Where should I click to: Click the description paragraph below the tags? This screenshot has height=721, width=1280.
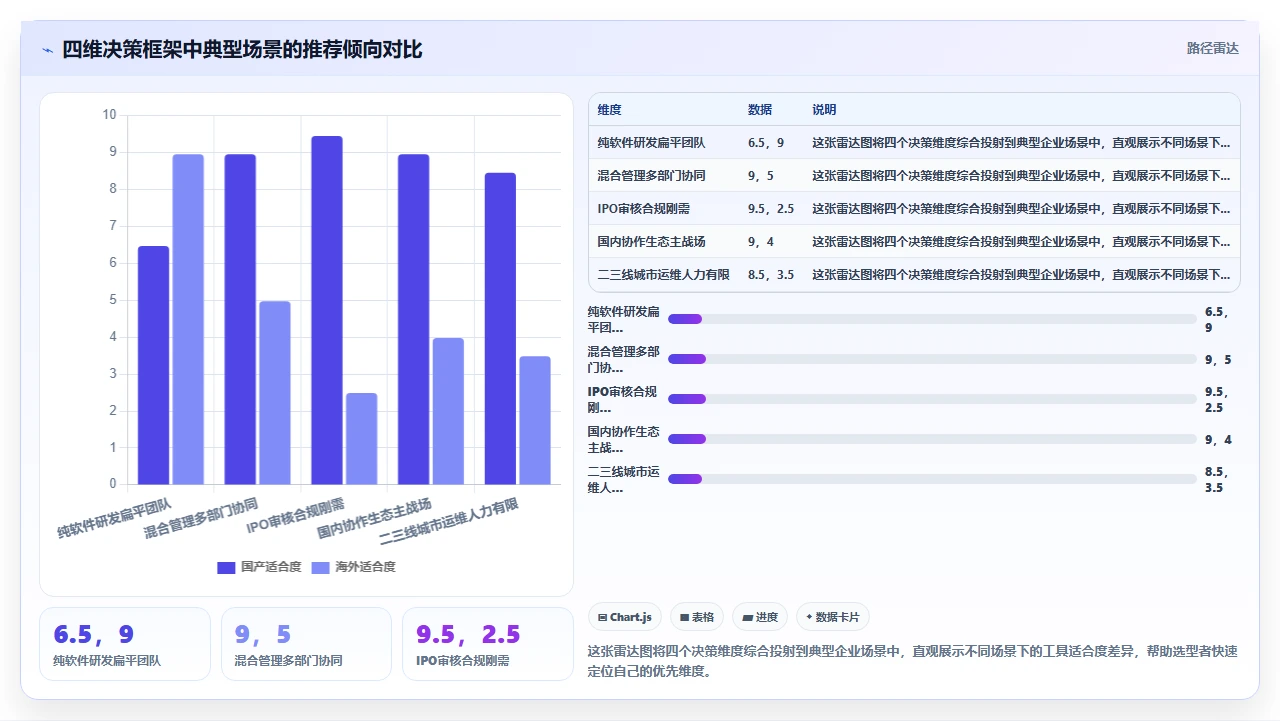click(x=914, y=661)
